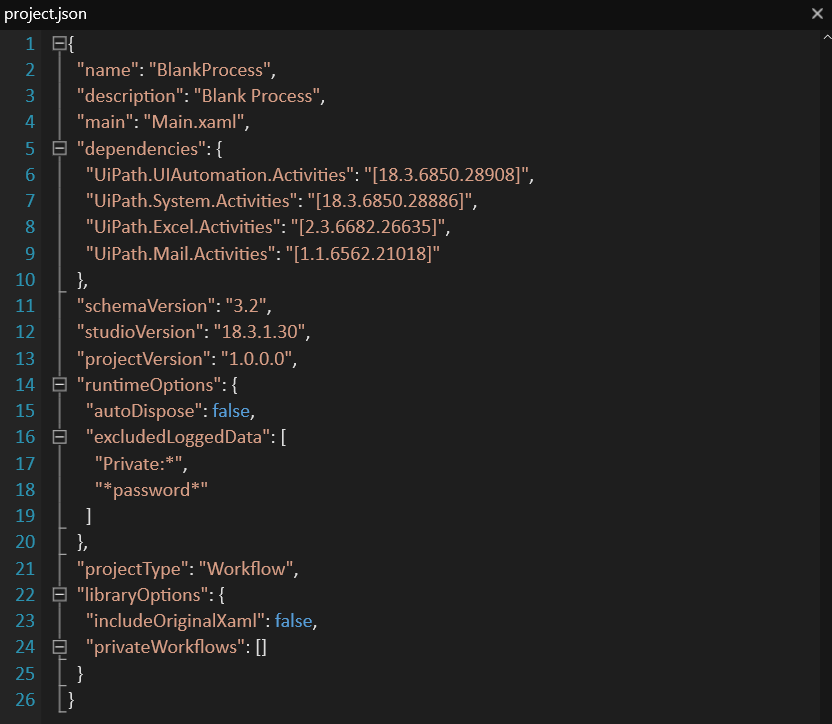Click the false value of includeOriginalXaml

293,620
